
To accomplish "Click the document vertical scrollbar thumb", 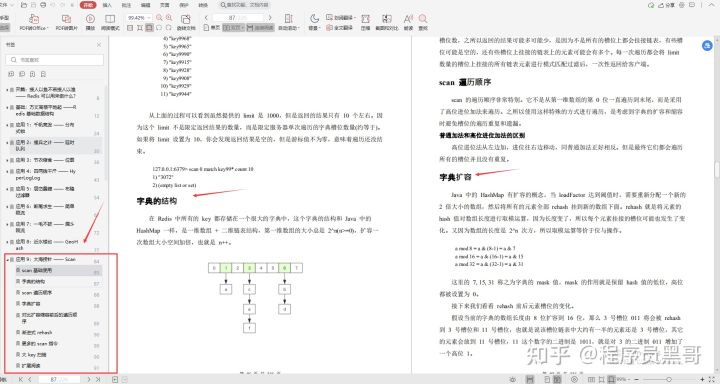I will click(x=716, y=170).
